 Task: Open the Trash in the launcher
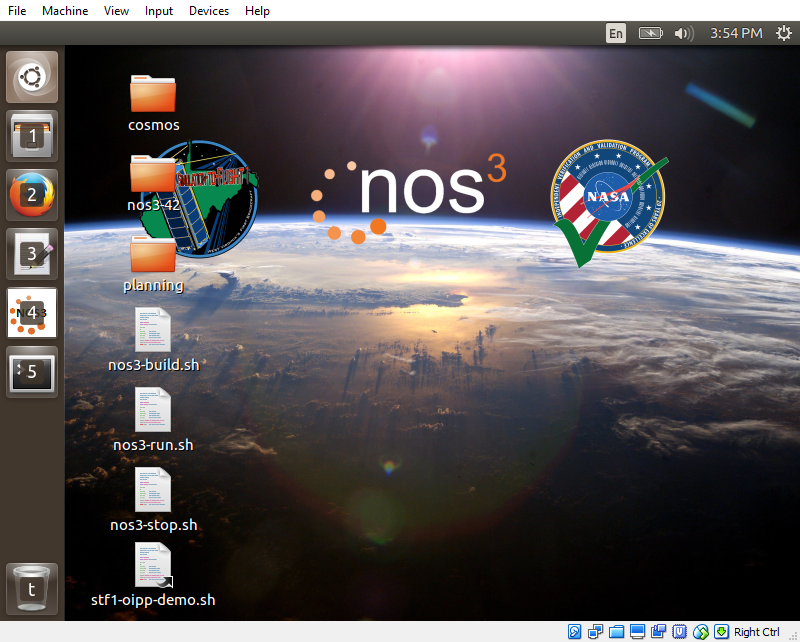click(32, 589)
